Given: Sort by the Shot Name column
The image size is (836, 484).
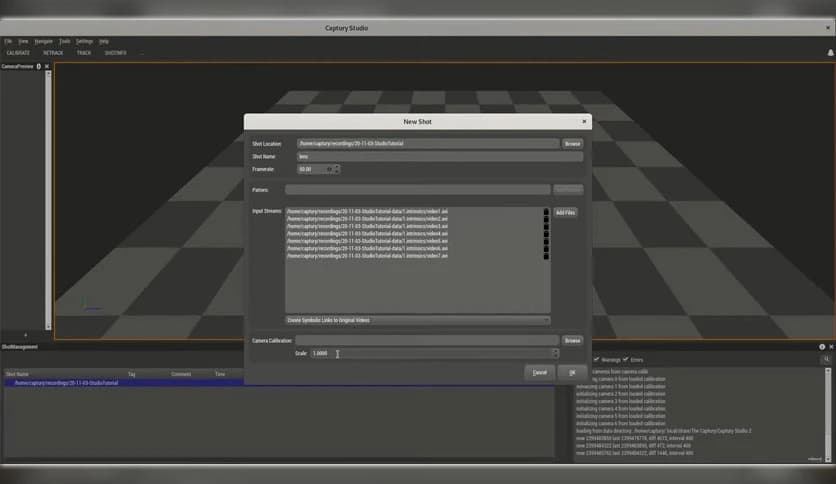Looking at the screenshot, I should [x=17, y=374].
